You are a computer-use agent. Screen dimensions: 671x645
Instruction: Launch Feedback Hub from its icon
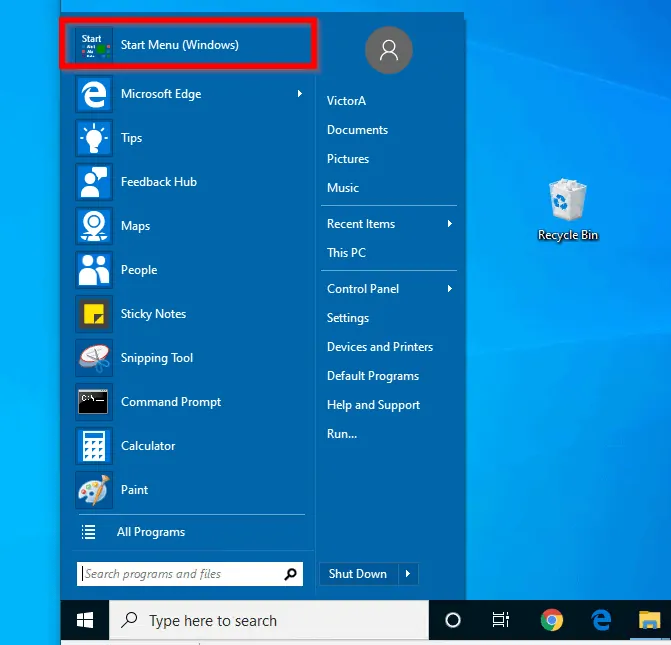click(94, 182)
